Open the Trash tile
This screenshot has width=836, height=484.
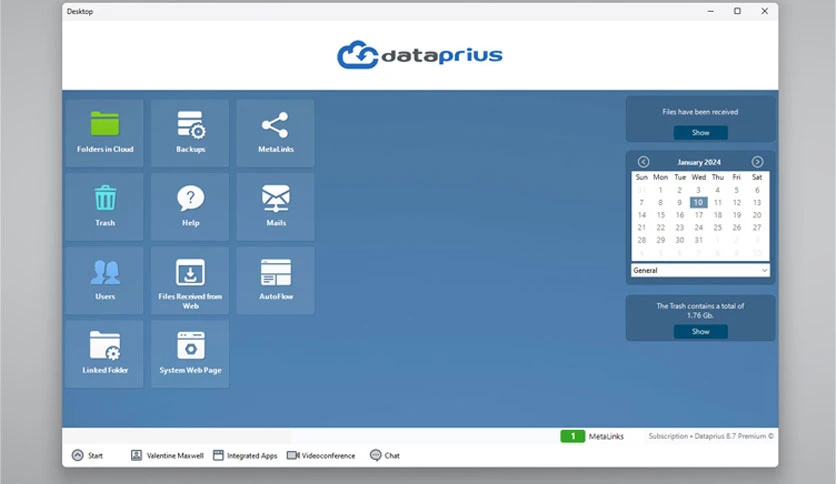pyautogui.click(x=104, y=207)
